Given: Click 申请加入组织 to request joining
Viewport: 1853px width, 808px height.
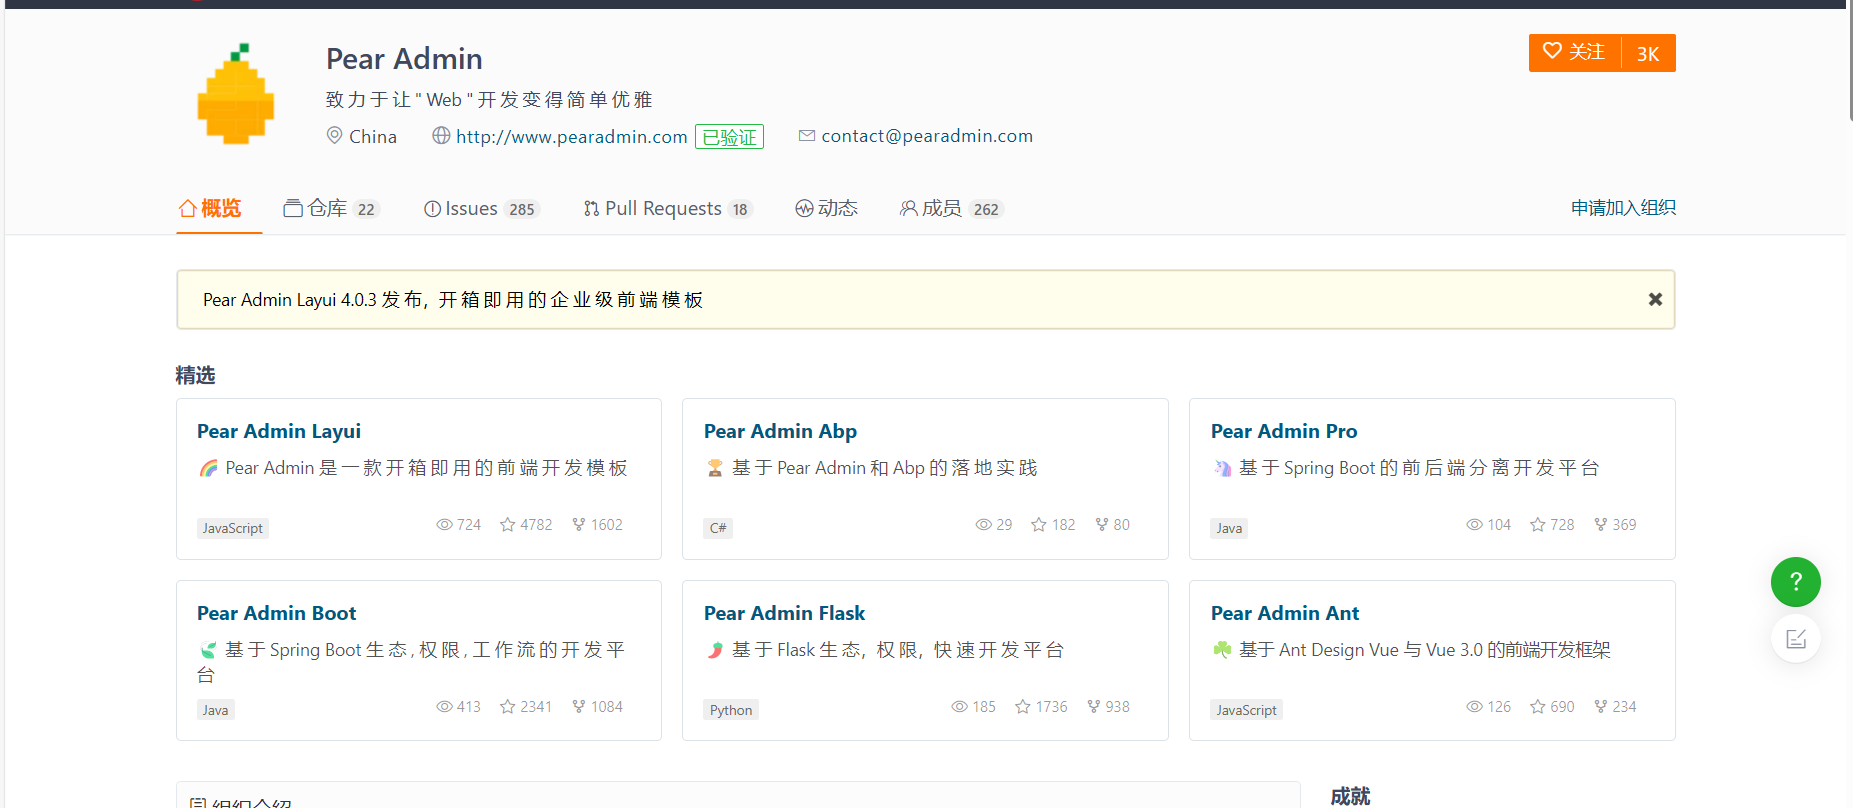Looking at the screenshot, I should coord(1622,208).
